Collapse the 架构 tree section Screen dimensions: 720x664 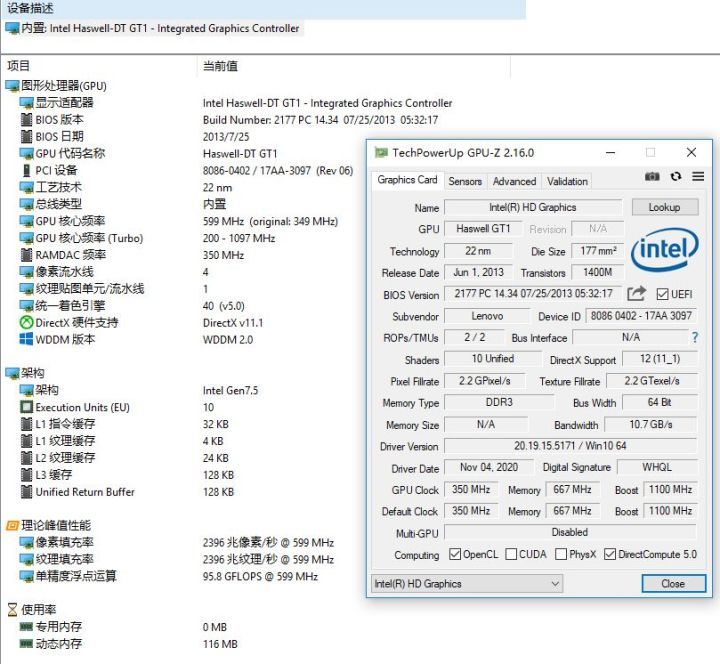(12, 373)
